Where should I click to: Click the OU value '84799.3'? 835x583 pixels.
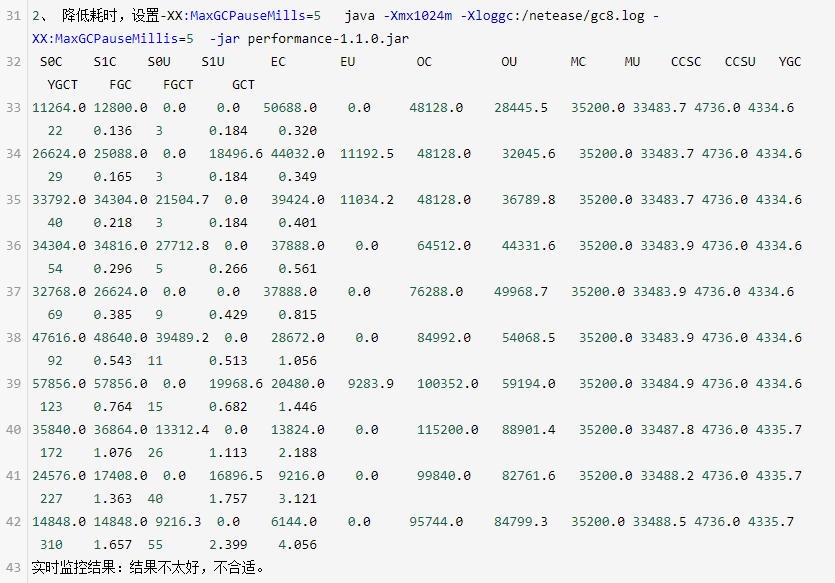[x=520, y=522]
